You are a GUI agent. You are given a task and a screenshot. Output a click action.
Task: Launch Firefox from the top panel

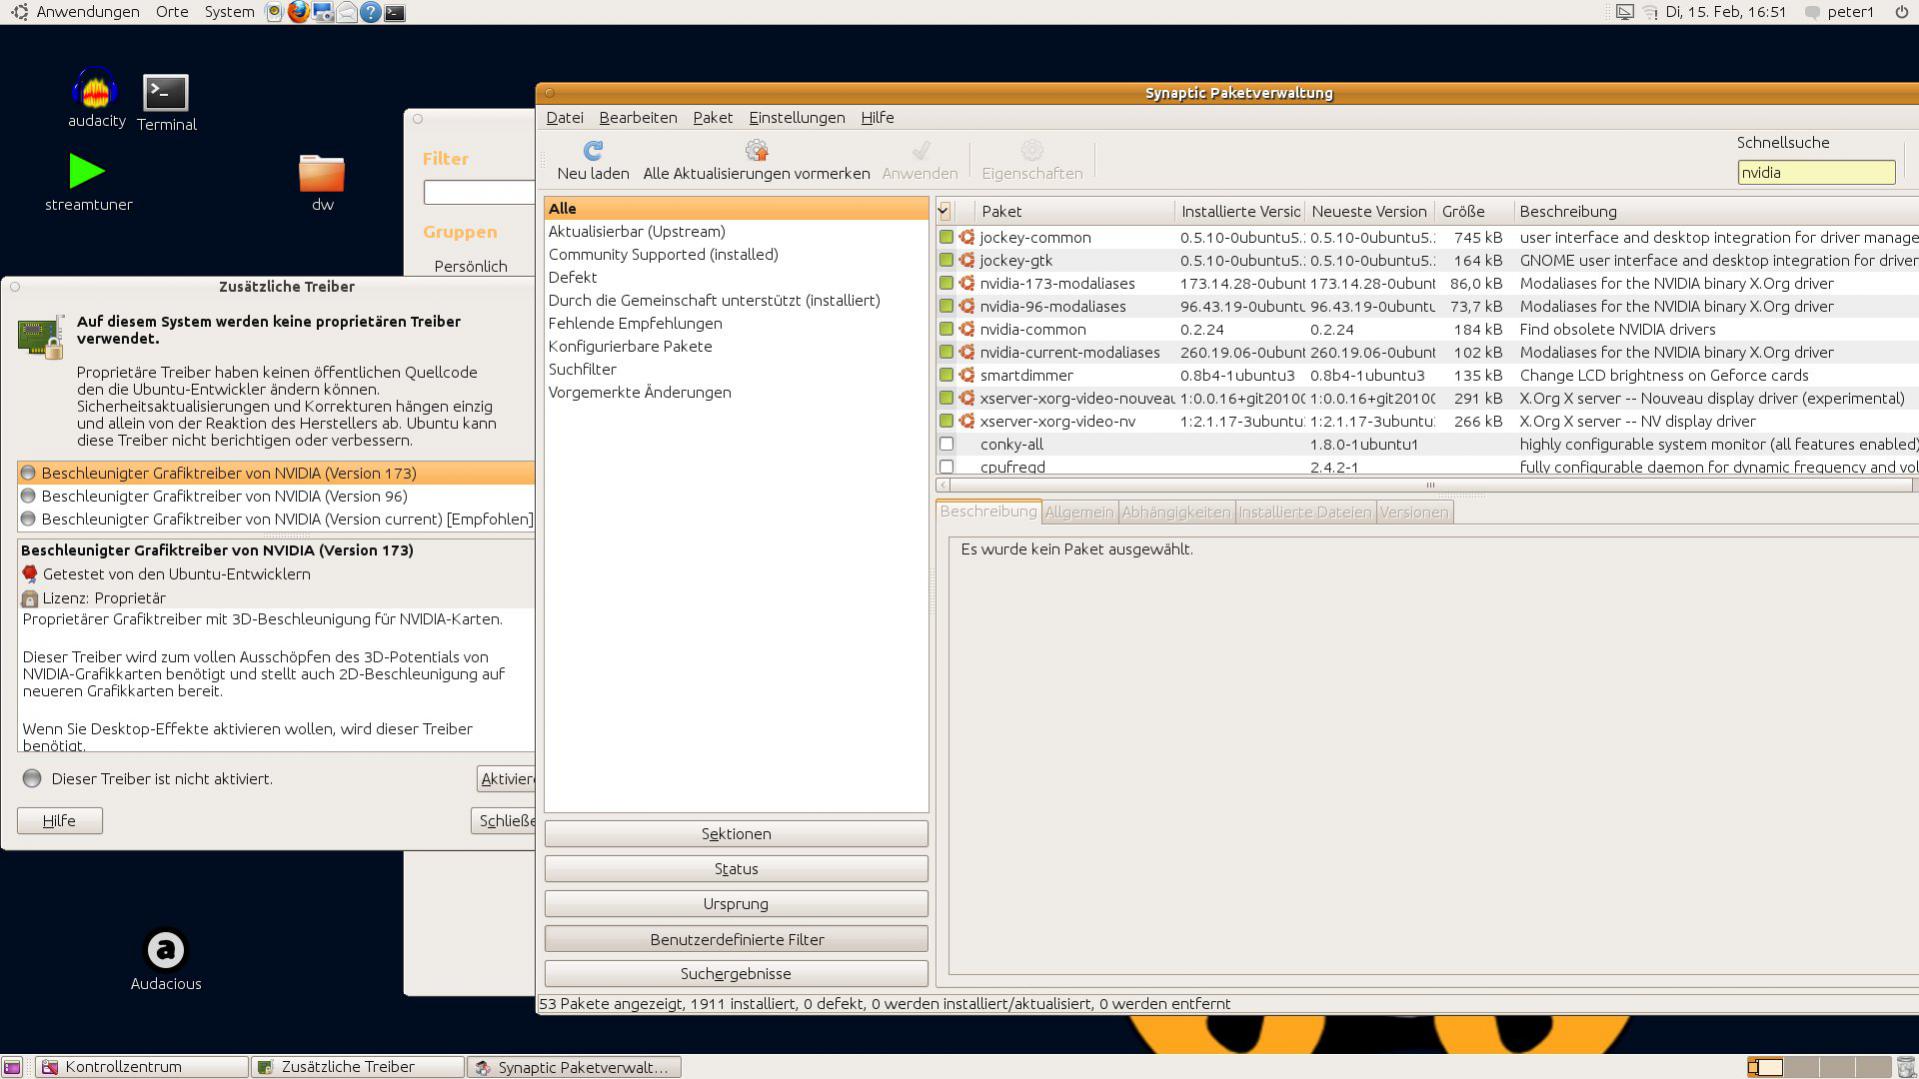click(x=298, y=12)
